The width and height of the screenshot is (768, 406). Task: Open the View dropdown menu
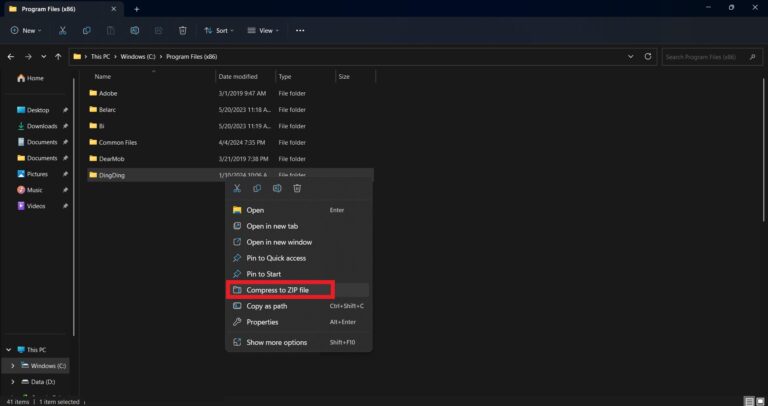pyautogui.click(x=263, y=30)
